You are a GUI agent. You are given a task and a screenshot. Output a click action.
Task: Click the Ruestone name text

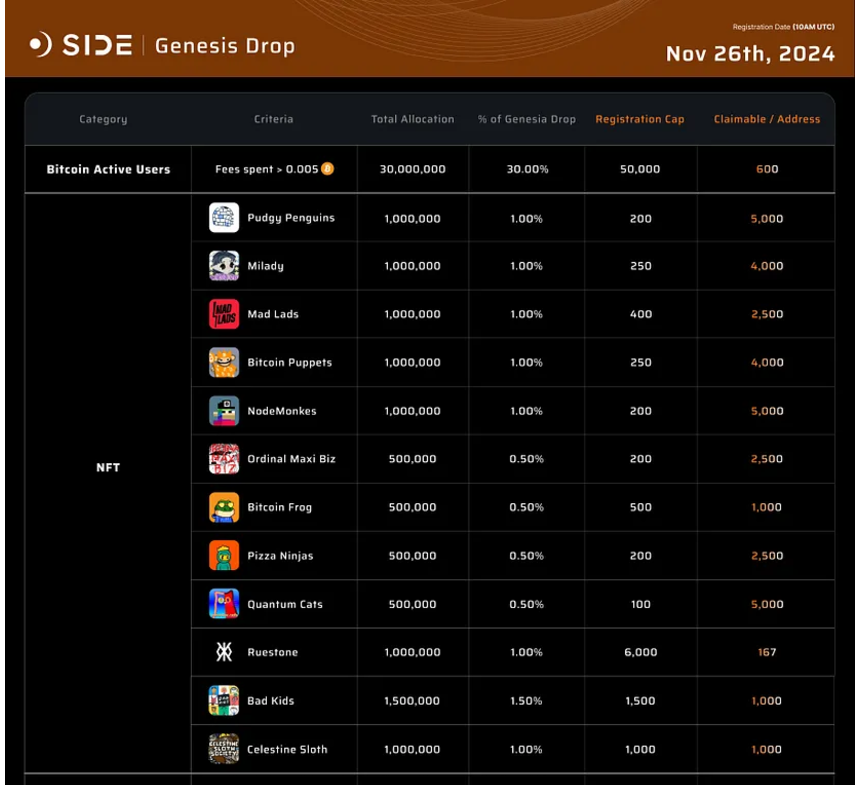pyautogui.click(x=273, y=652)
